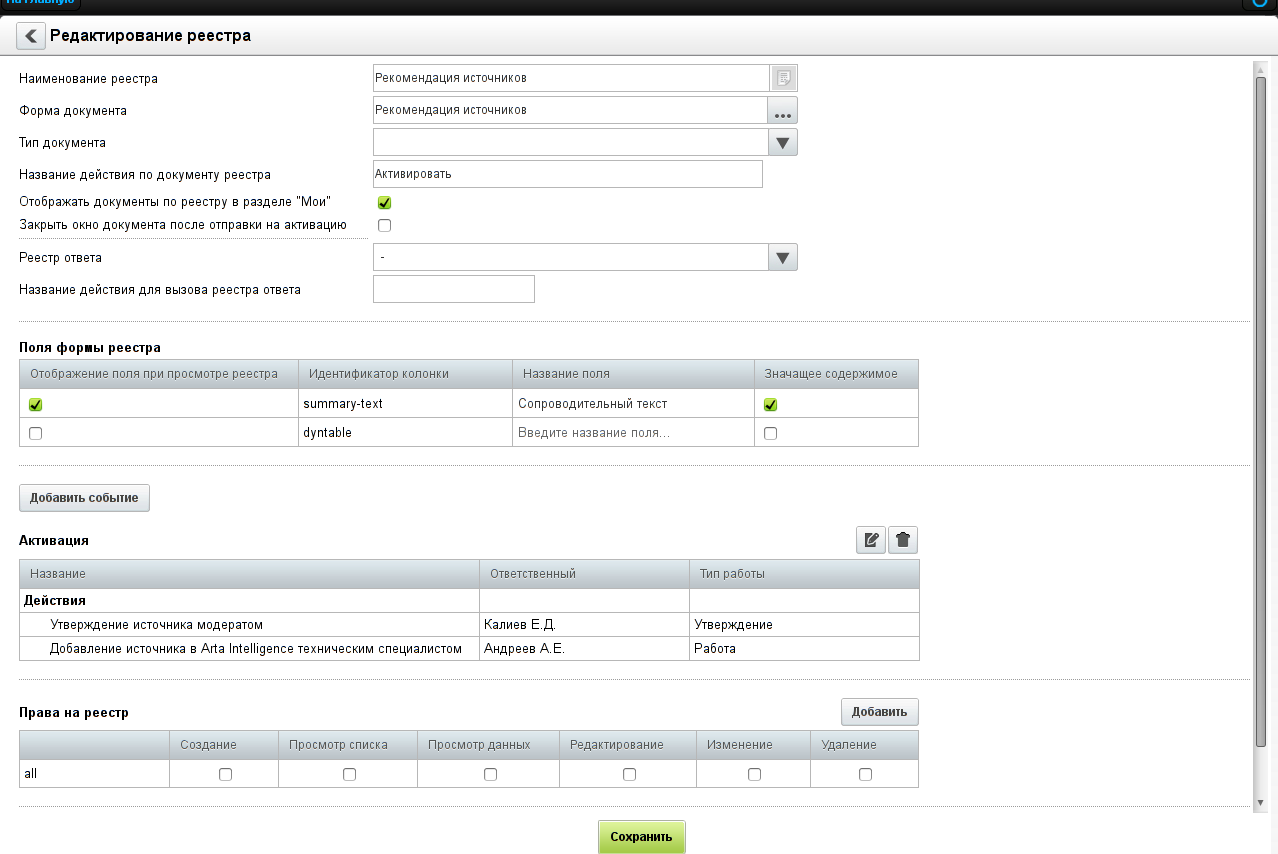Click the 'Добавить событие' button
Screen dimensions: 1278x854
coord(84,498)
